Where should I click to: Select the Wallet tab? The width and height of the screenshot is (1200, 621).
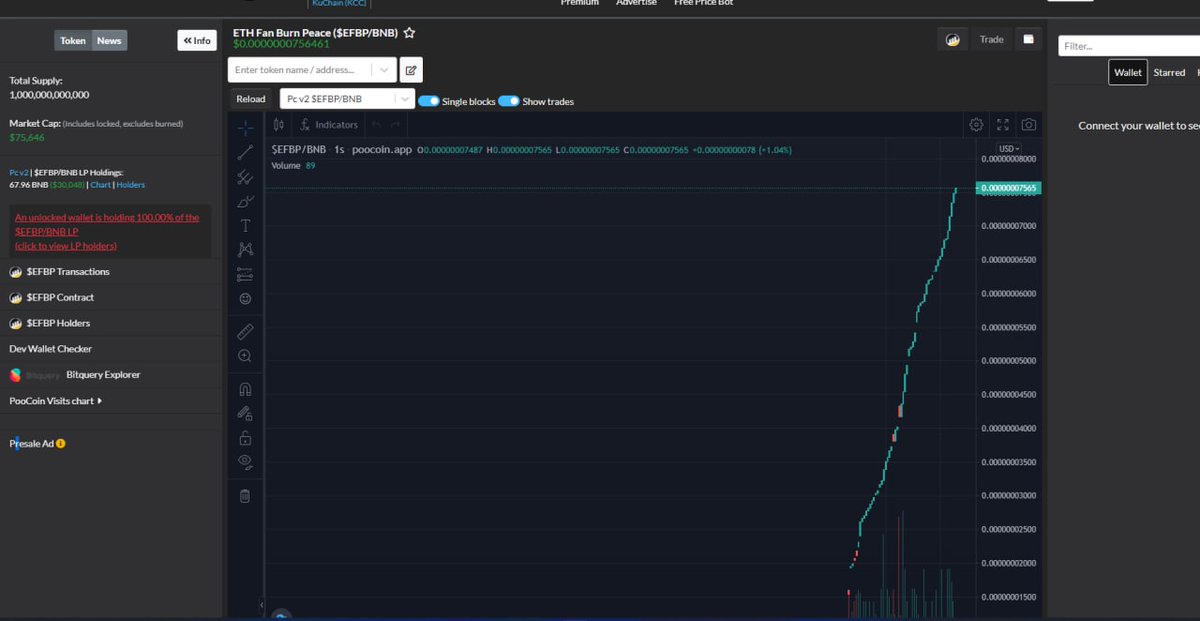[x=1128, y=72]
